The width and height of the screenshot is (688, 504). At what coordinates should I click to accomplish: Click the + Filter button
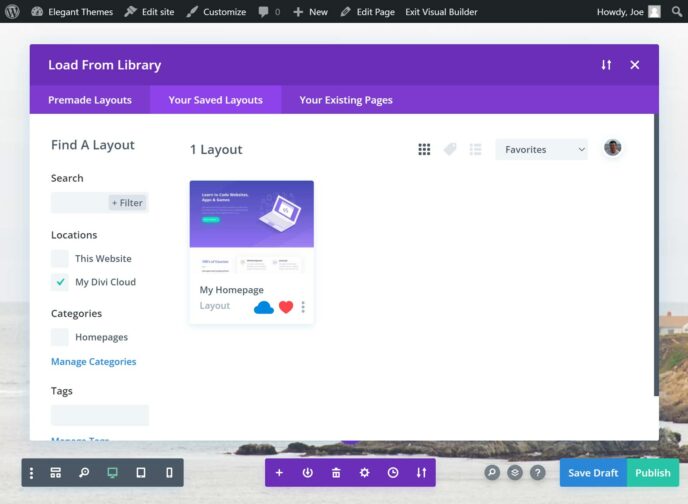pos(127,203)
